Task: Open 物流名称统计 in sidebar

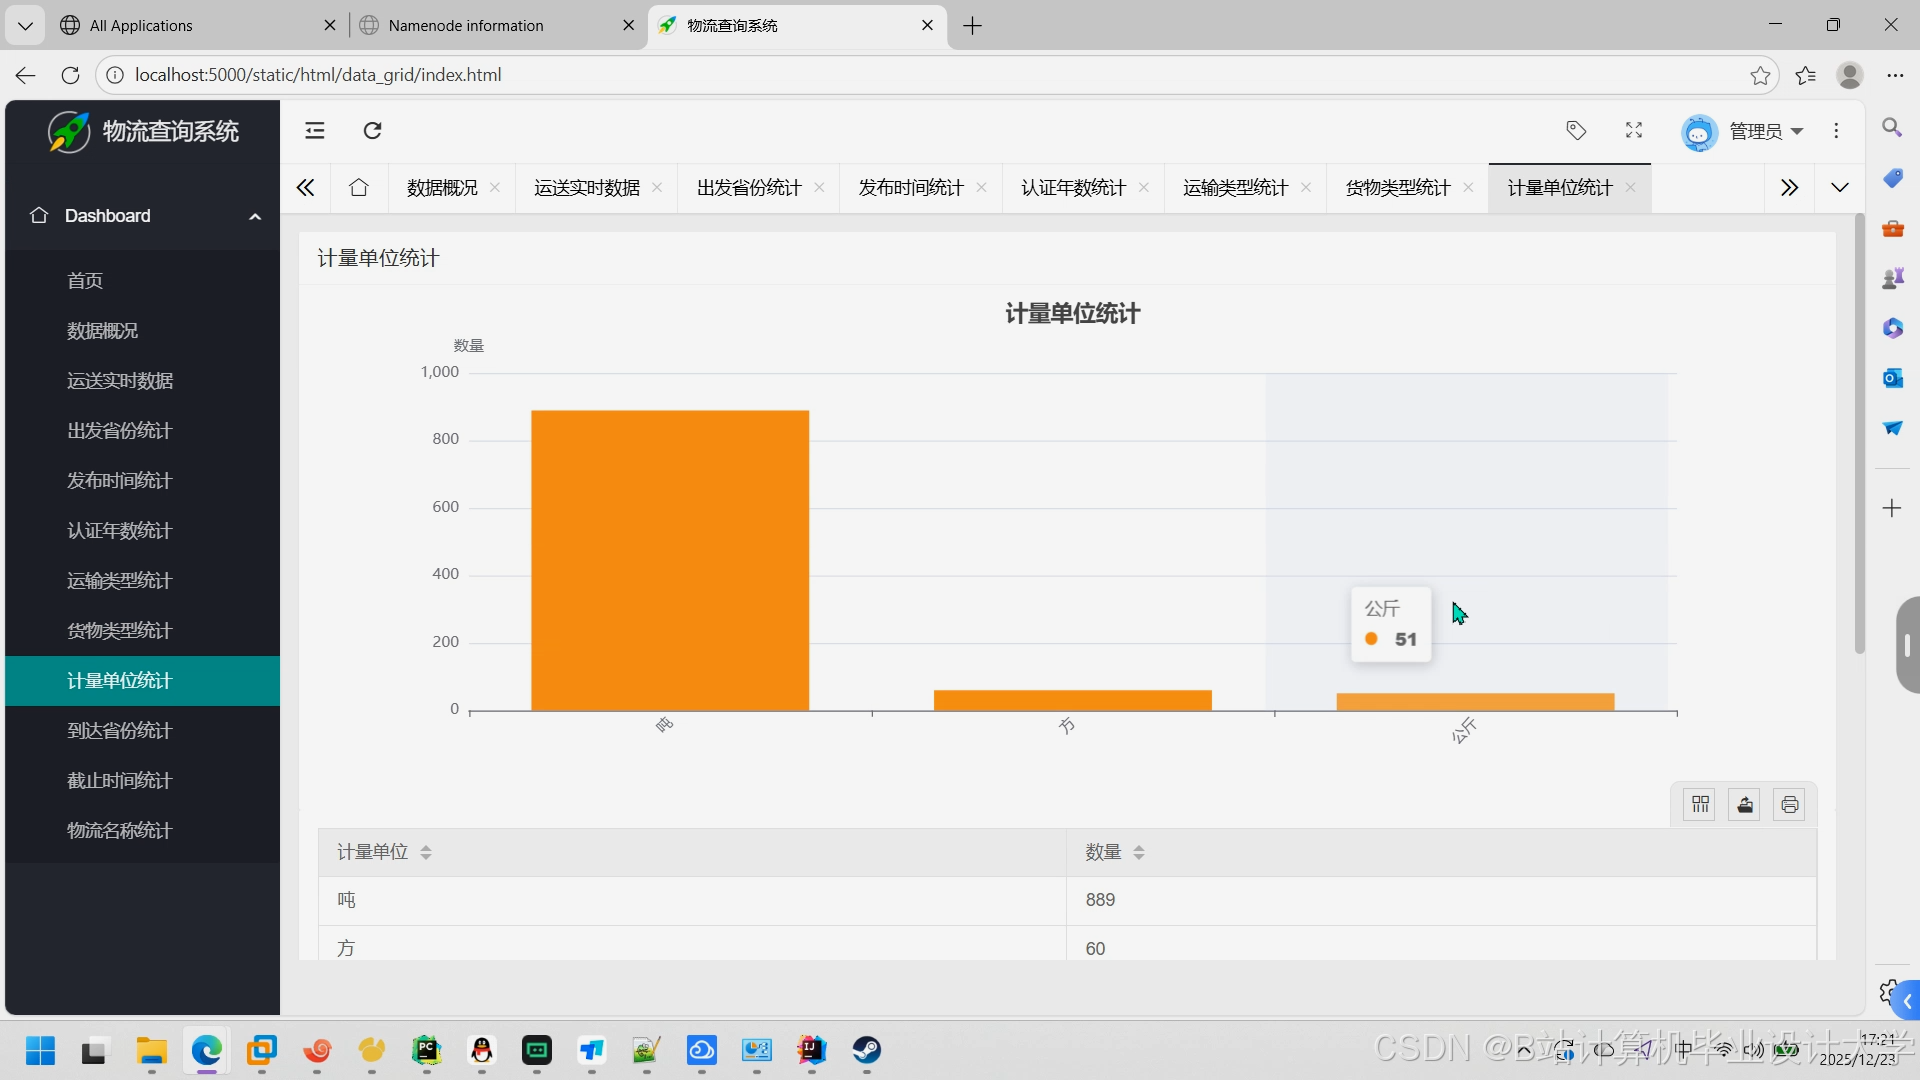Action: pos(120,831)
